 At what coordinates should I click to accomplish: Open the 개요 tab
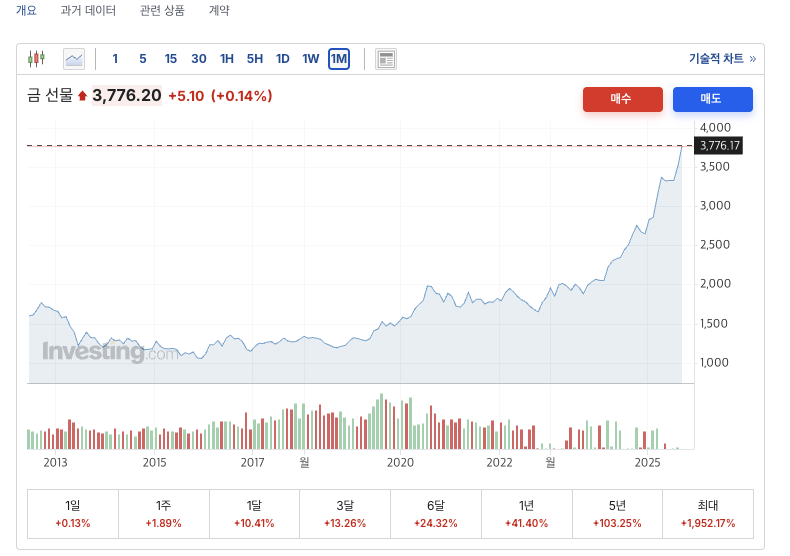coord(26,10)
